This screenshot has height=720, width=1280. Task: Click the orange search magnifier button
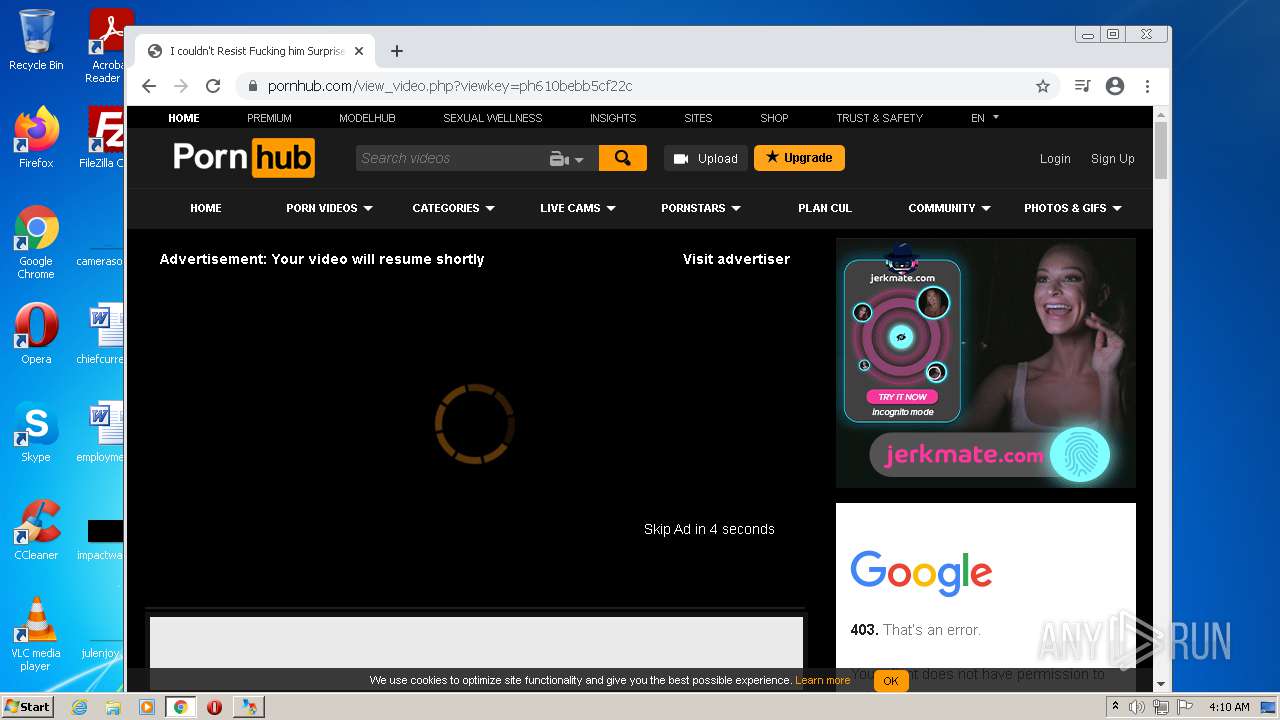coord(622,158)
